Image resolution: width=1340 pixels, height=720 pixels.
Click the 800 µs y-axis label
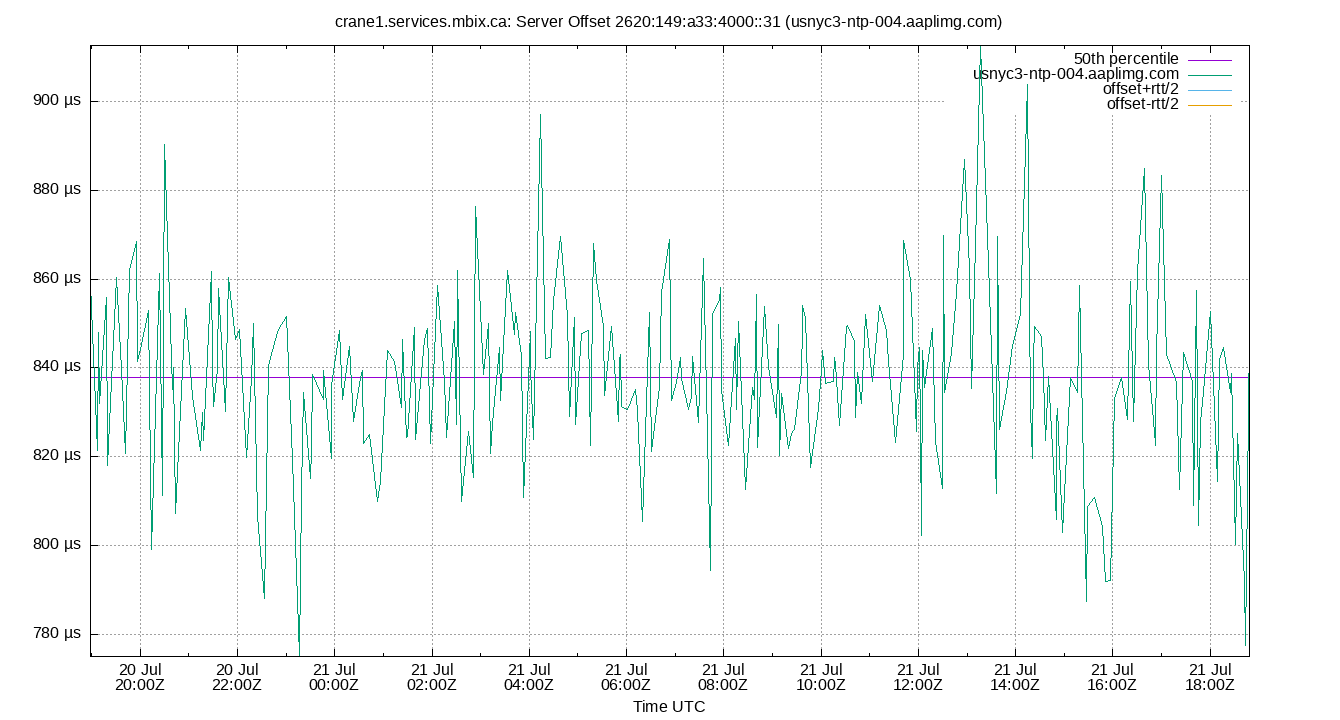tap(58, 545)
